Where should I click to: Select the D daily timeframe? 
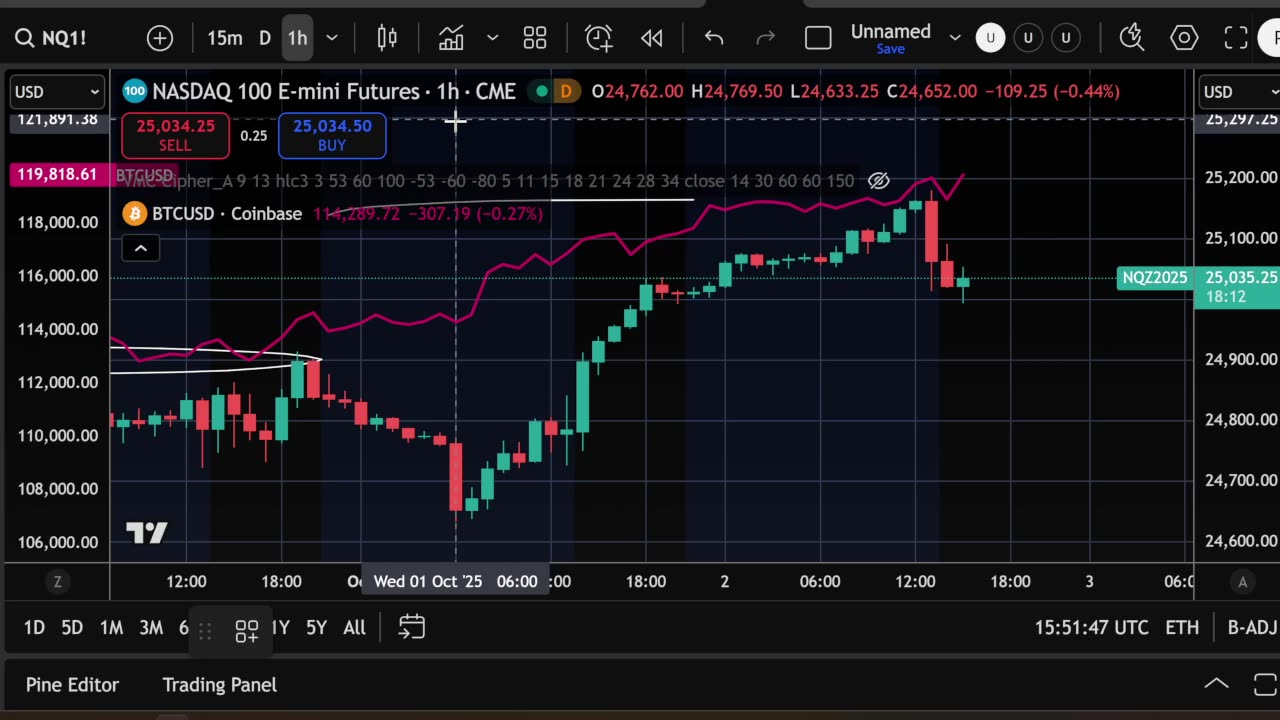265,38
